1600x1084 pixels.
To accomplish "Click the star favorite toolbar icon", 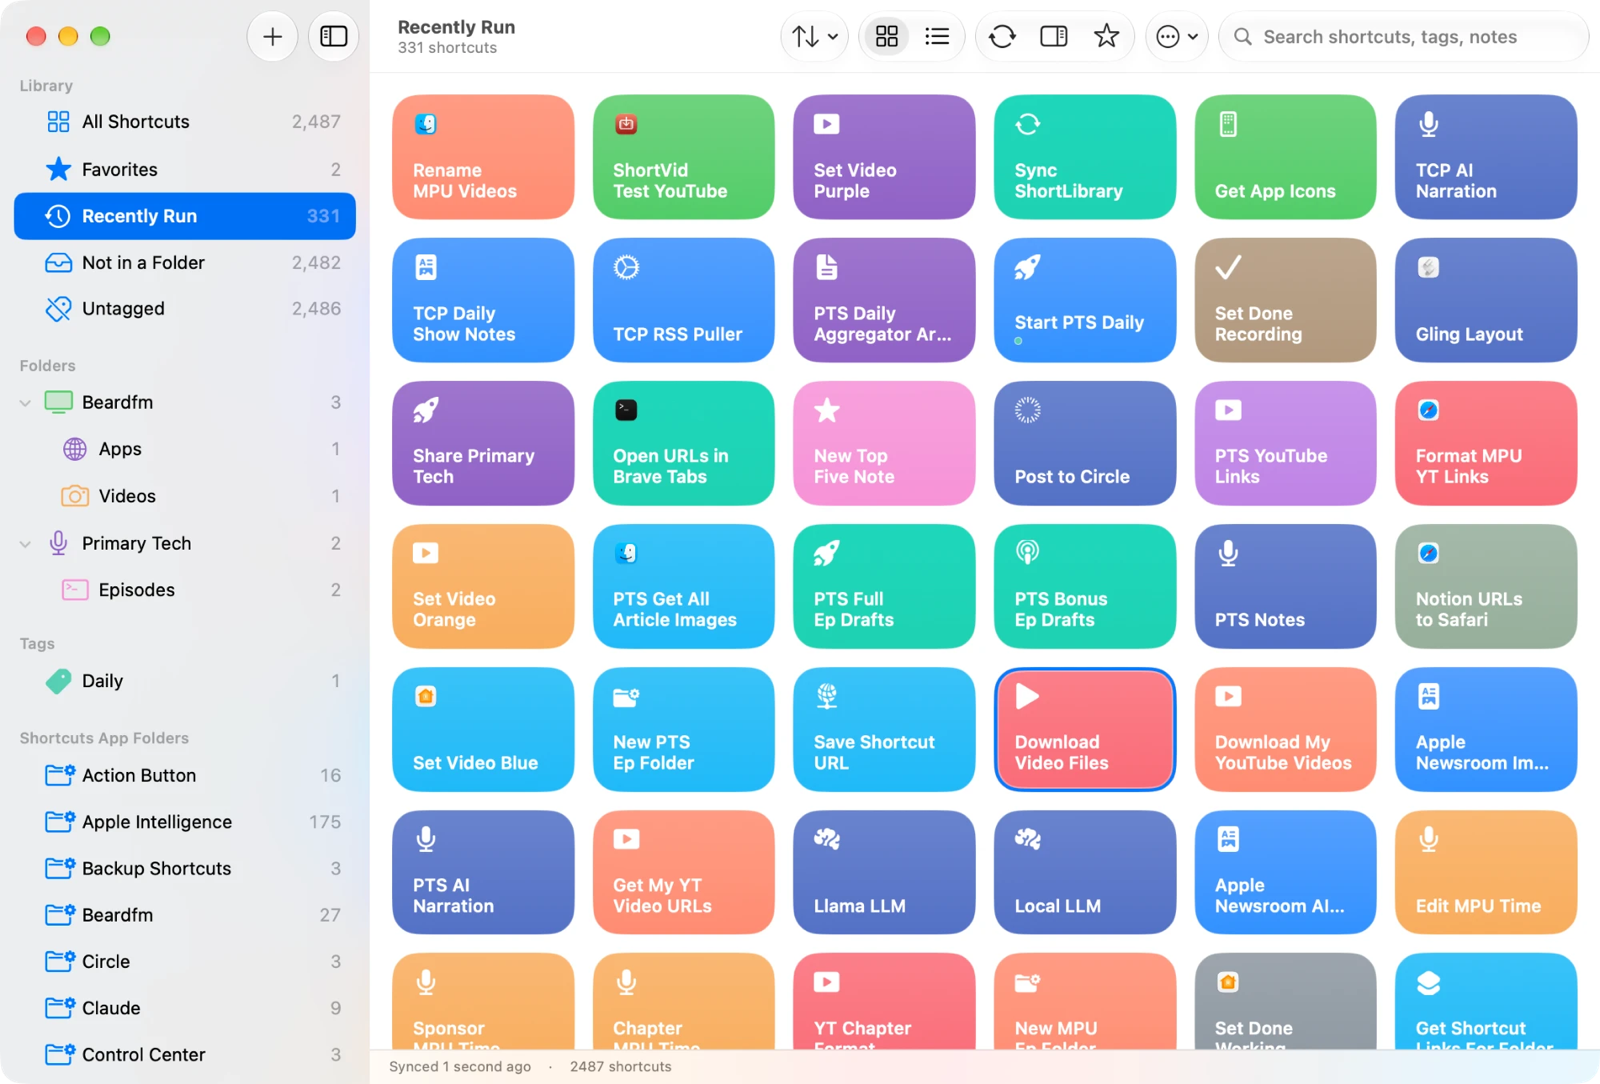I will (x=1106, y=37).
